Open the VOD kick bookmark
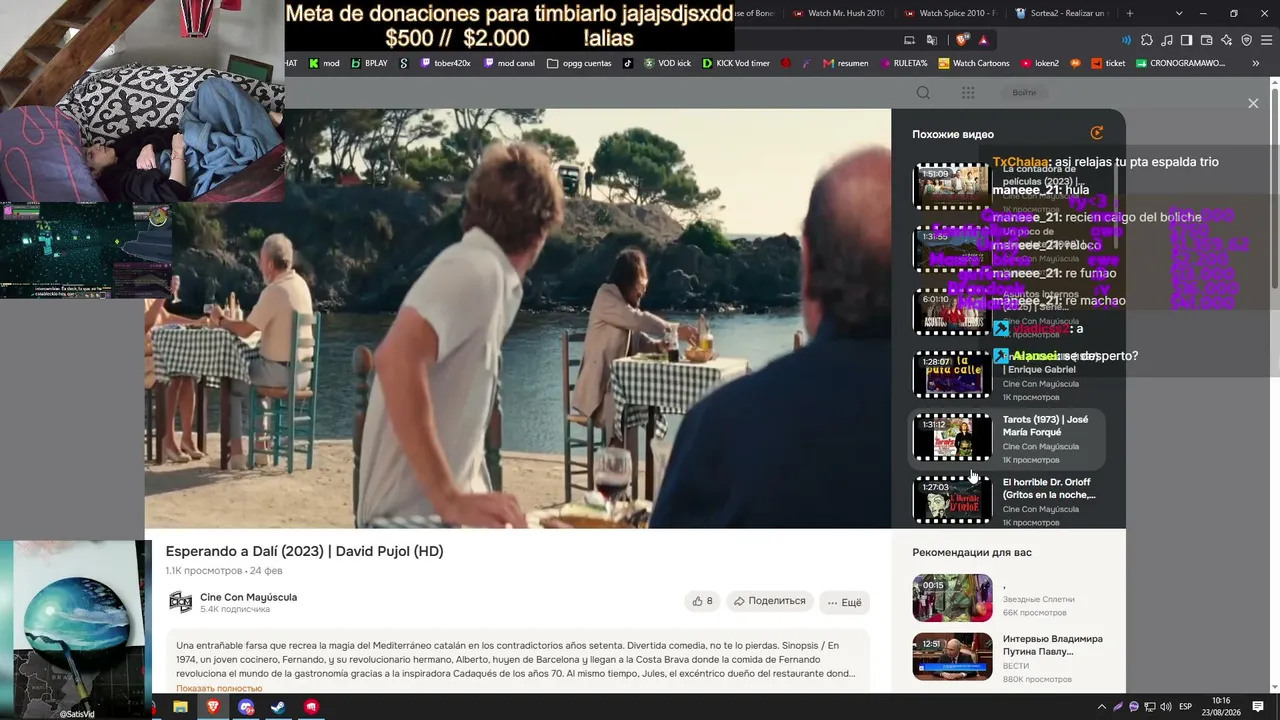Screen dimensions: 1280x720 pos(667,63)
